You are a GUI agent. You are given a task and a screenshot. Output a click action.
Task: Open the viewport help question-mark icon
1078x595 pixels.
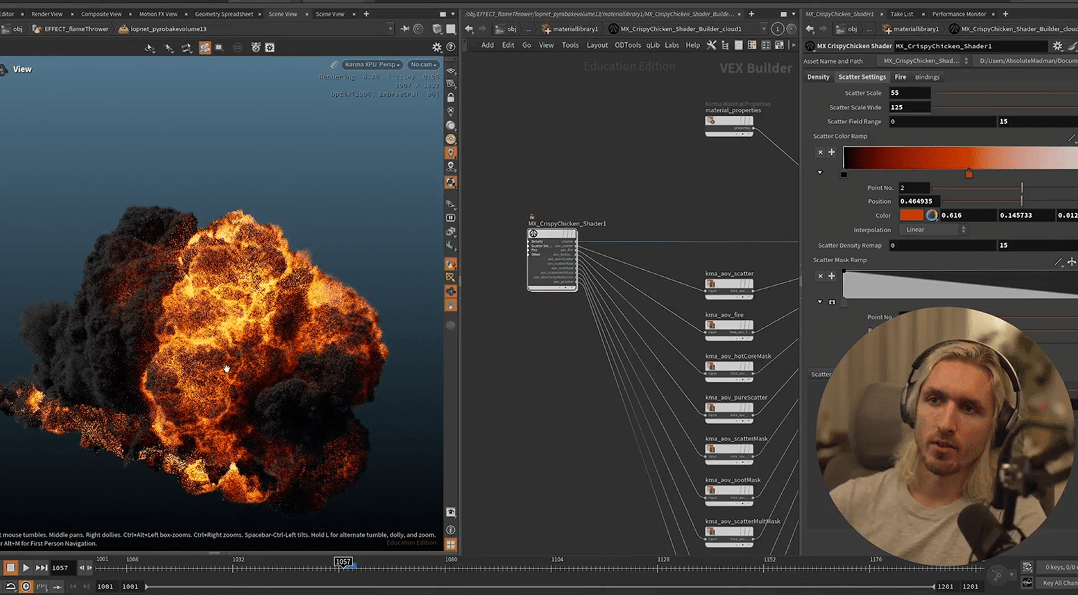click(451, 47)
